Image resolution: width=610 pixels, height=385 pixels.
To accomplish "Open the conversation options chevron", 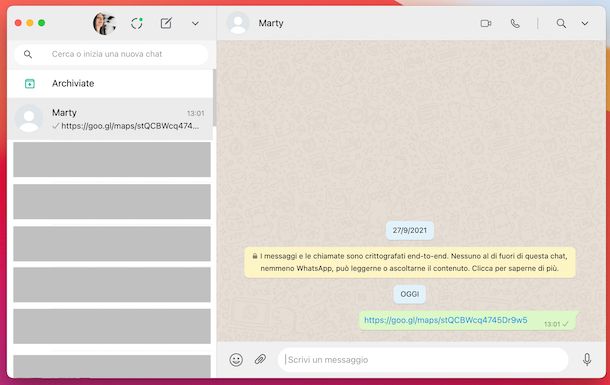I will 585,23.
